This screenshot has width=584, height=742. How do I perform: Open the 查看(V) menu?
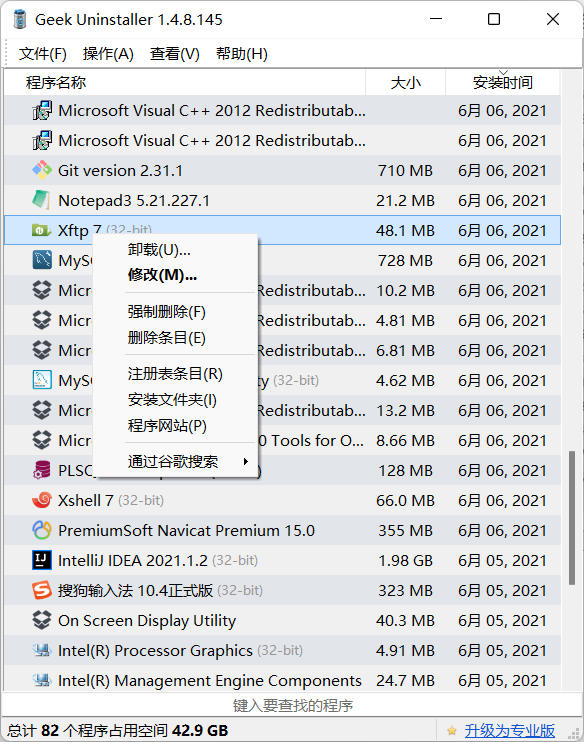pyautogui.click(x=175, y=53)
